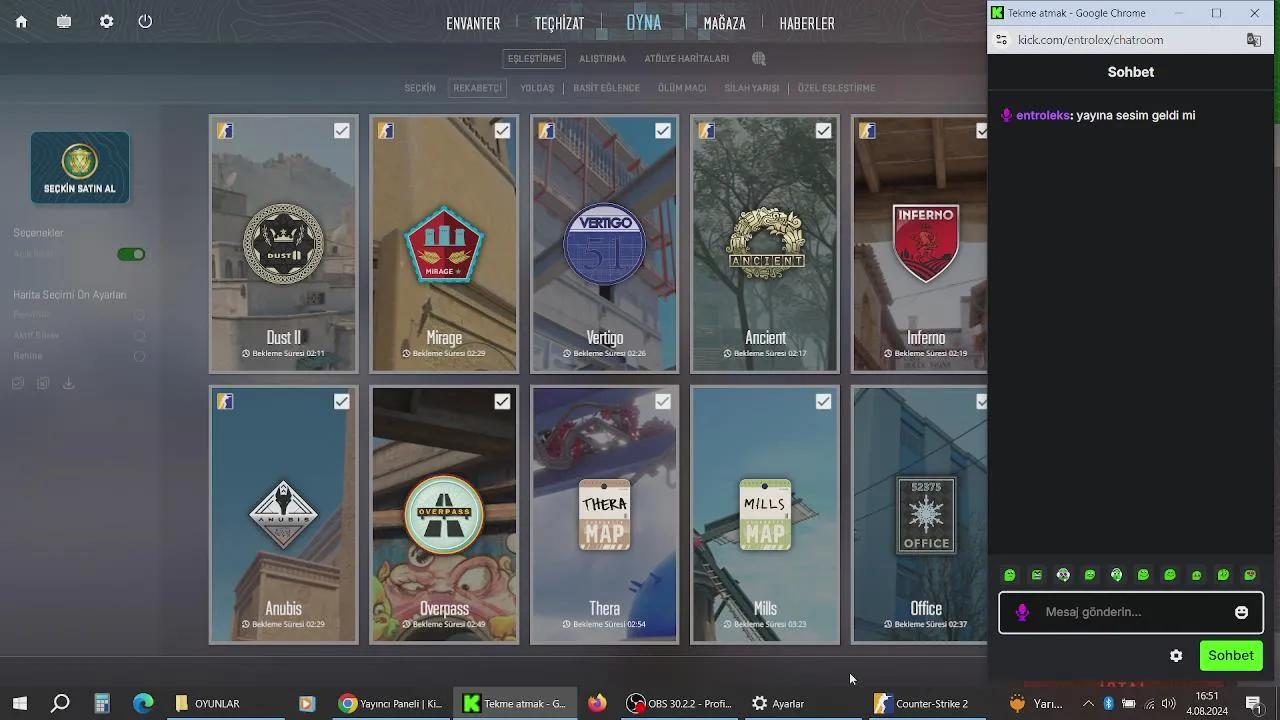Image resolution: width=1280 pixels, height=720 pixels.
Task: Open chat settings gear next to Sohbet button
Action: pos(1176,656)
